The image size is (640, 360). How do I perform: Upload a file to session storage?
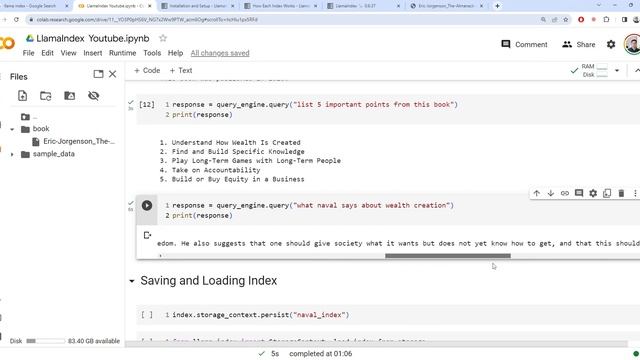tap(22, 96)
